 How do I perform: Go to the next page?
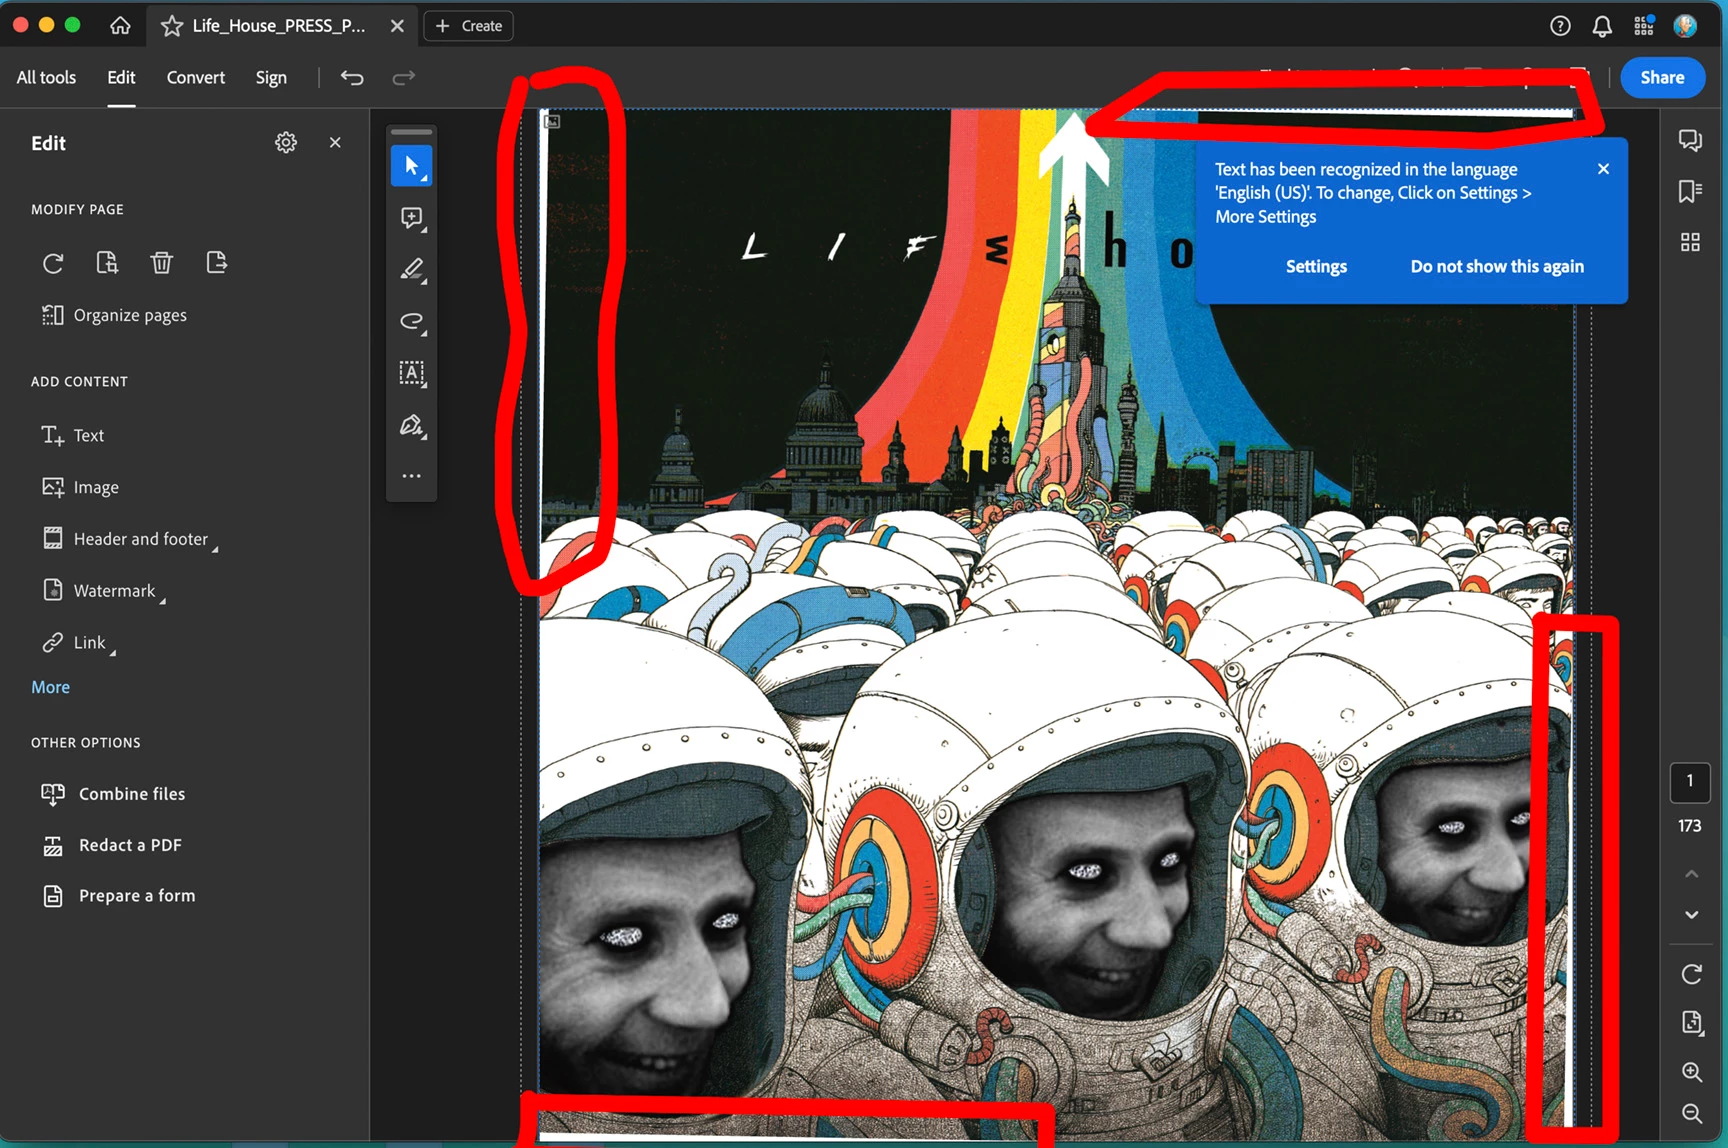(1691, 915)
